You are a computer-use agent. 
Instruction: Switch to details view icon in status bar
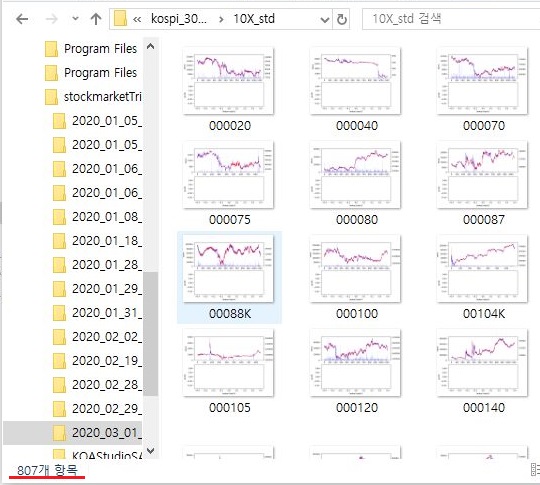coord(536,470)
